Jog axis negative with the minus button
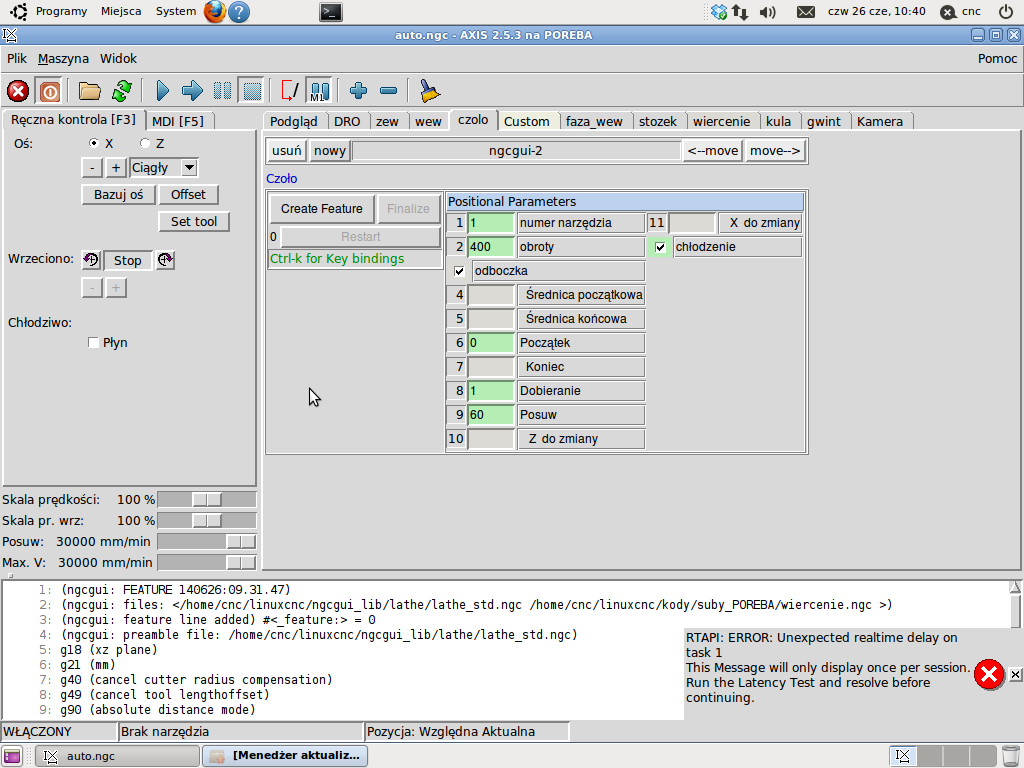The width and height of the screenshot is (1024, 768). (x=92, y=168)
